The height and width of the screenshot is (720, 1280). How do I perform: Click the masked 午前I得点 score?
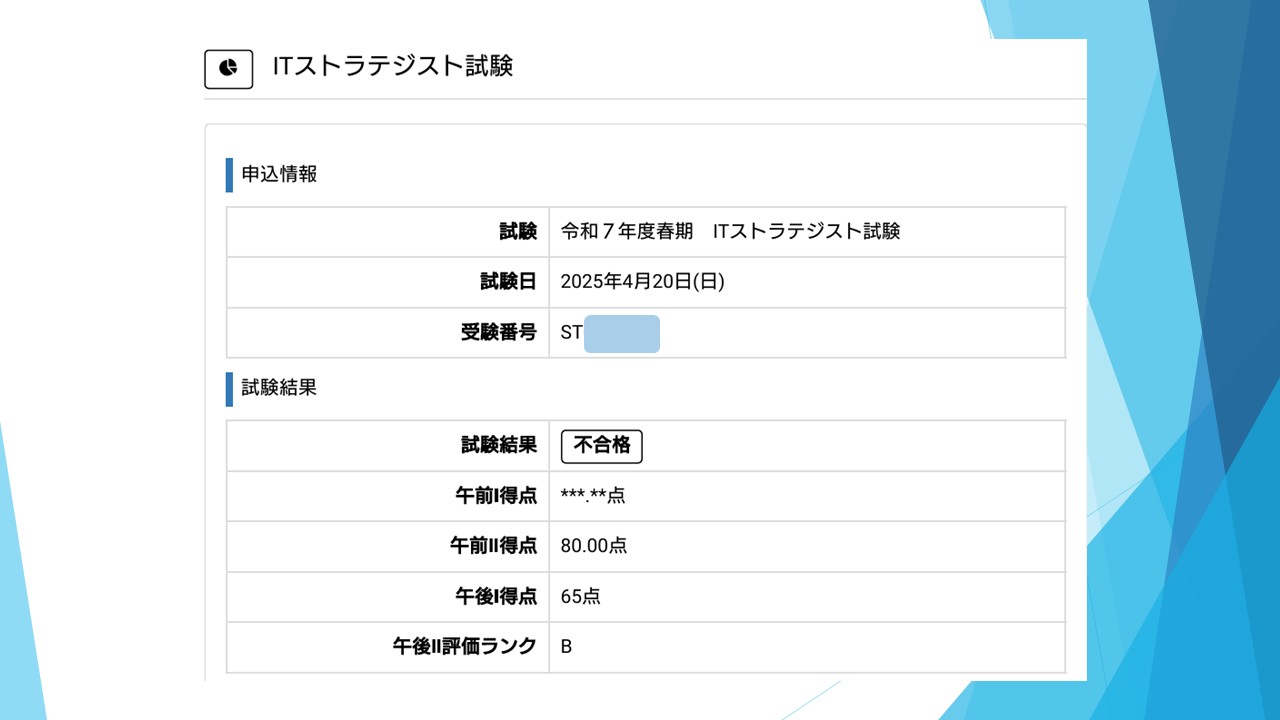click(x=593, y=496)
